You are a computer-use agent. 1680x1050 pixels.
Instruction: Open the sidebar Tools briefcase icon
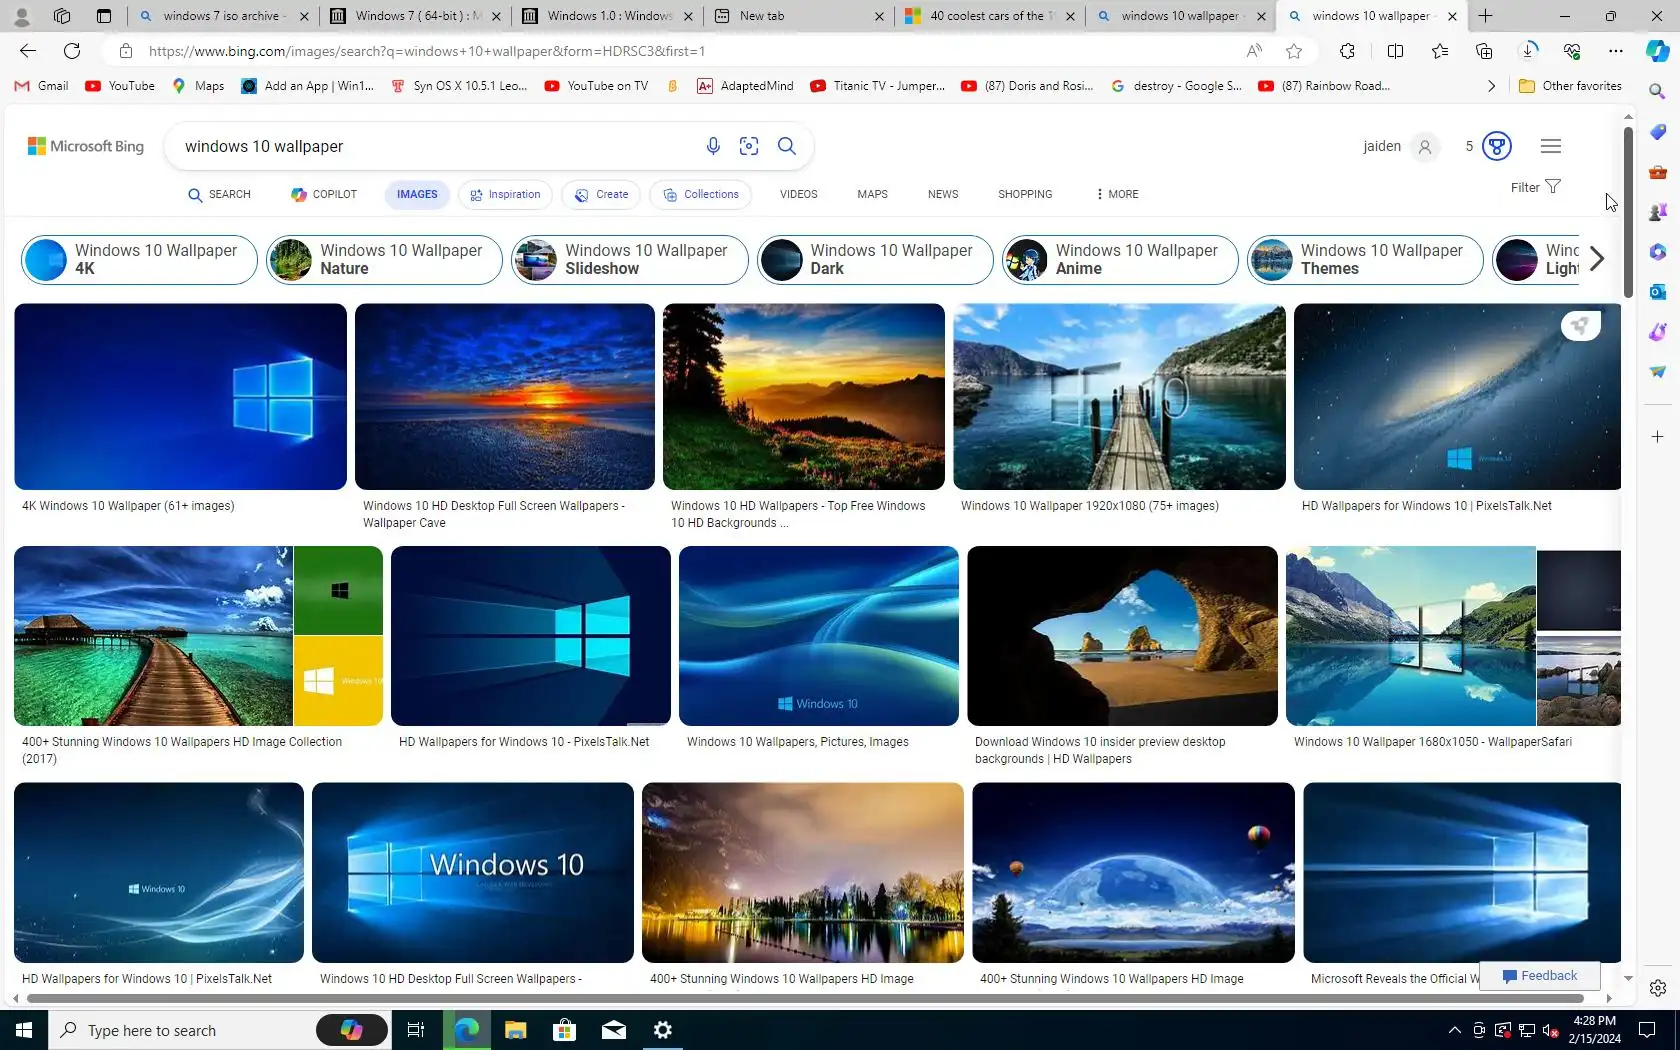1657,172
